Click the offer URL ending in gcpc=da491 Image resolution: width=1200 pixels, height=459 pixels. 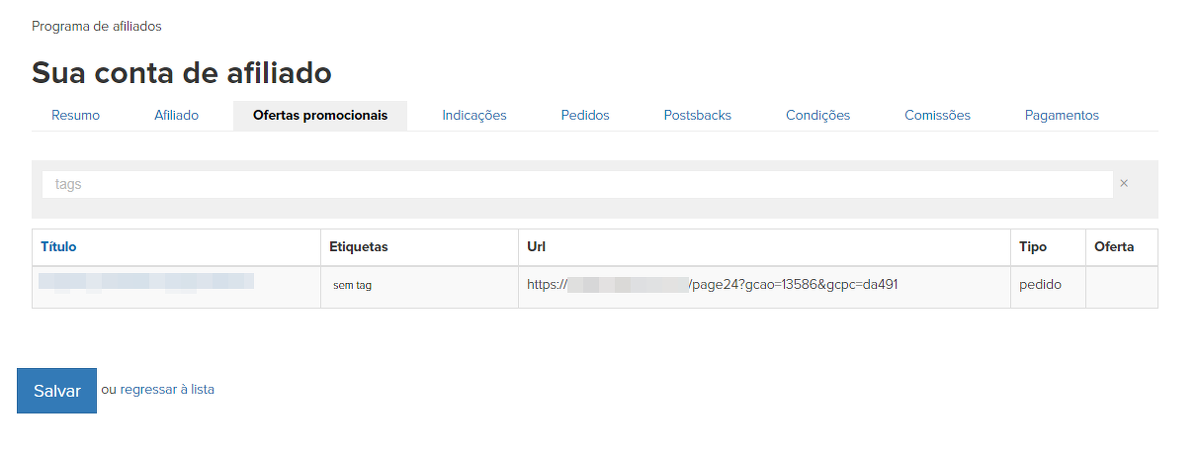(712, 285)
